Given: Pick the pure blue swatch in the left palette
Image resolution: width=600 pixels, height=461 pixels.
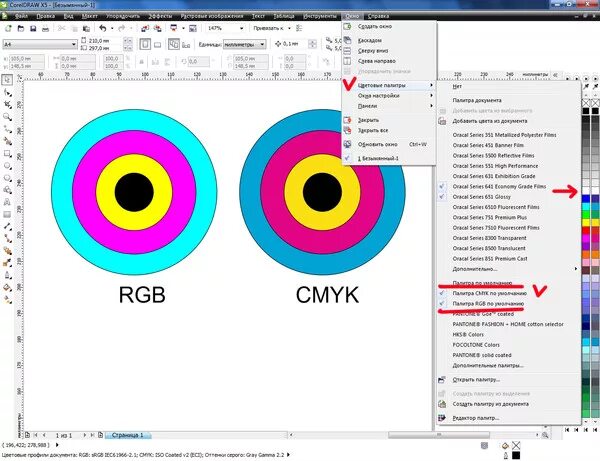Looking at the screenshot, I should point(586,199).
